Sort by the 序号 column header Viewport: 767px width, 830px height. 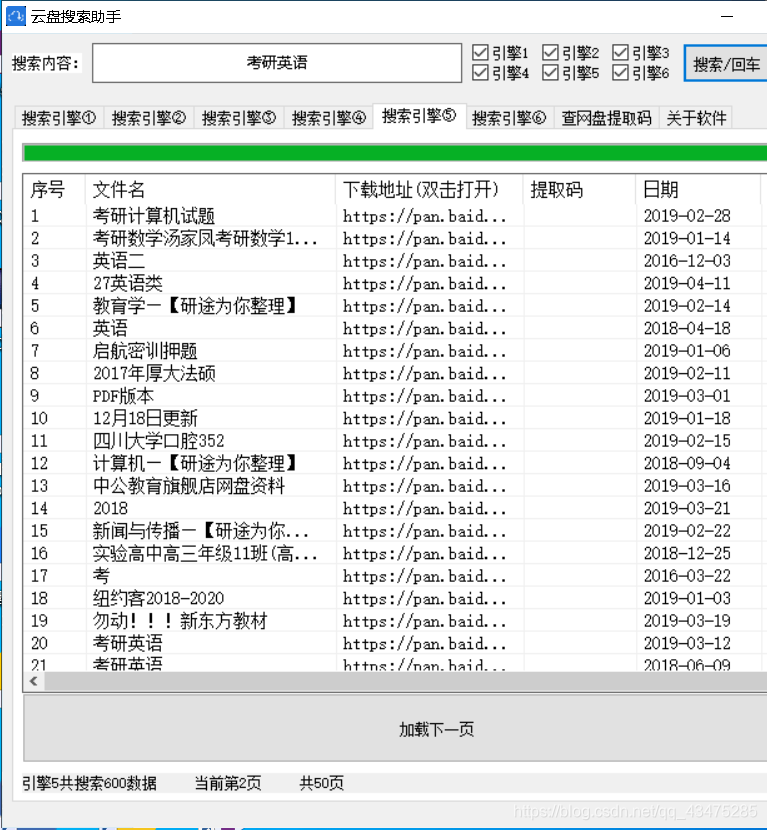coord(53,189)
